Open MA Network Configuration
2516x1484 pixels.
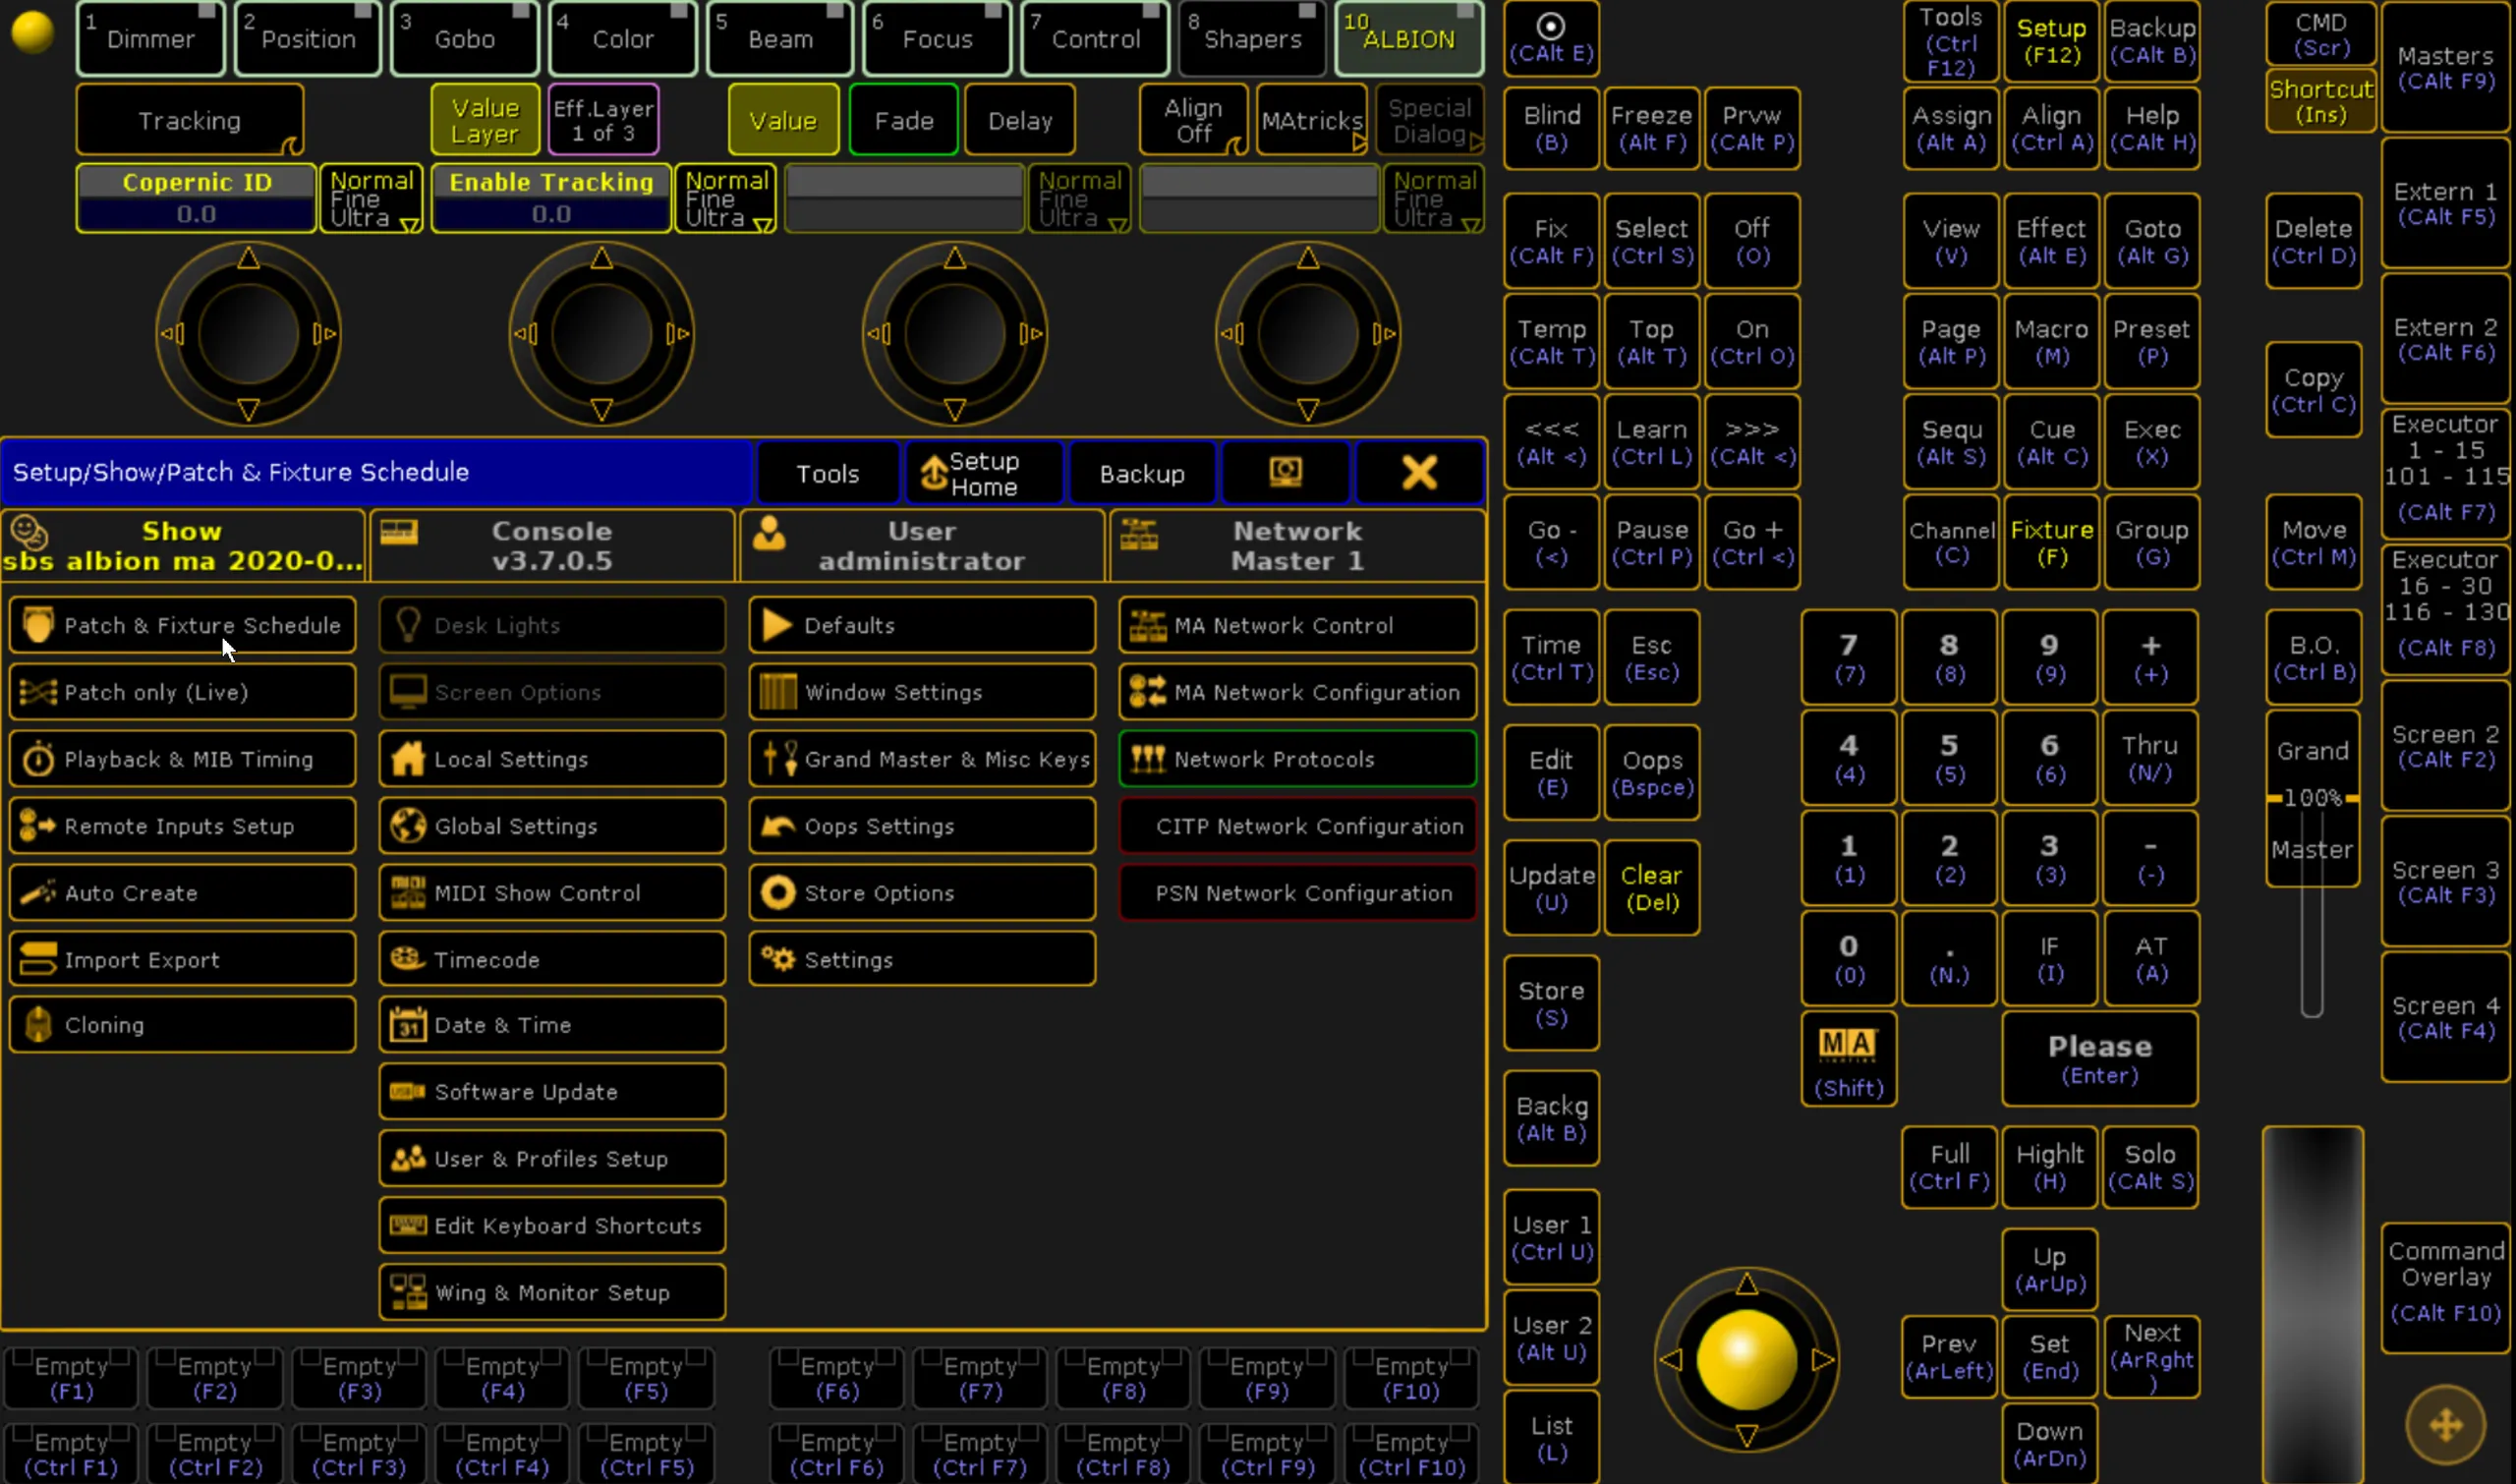(x=1297, y=692)
